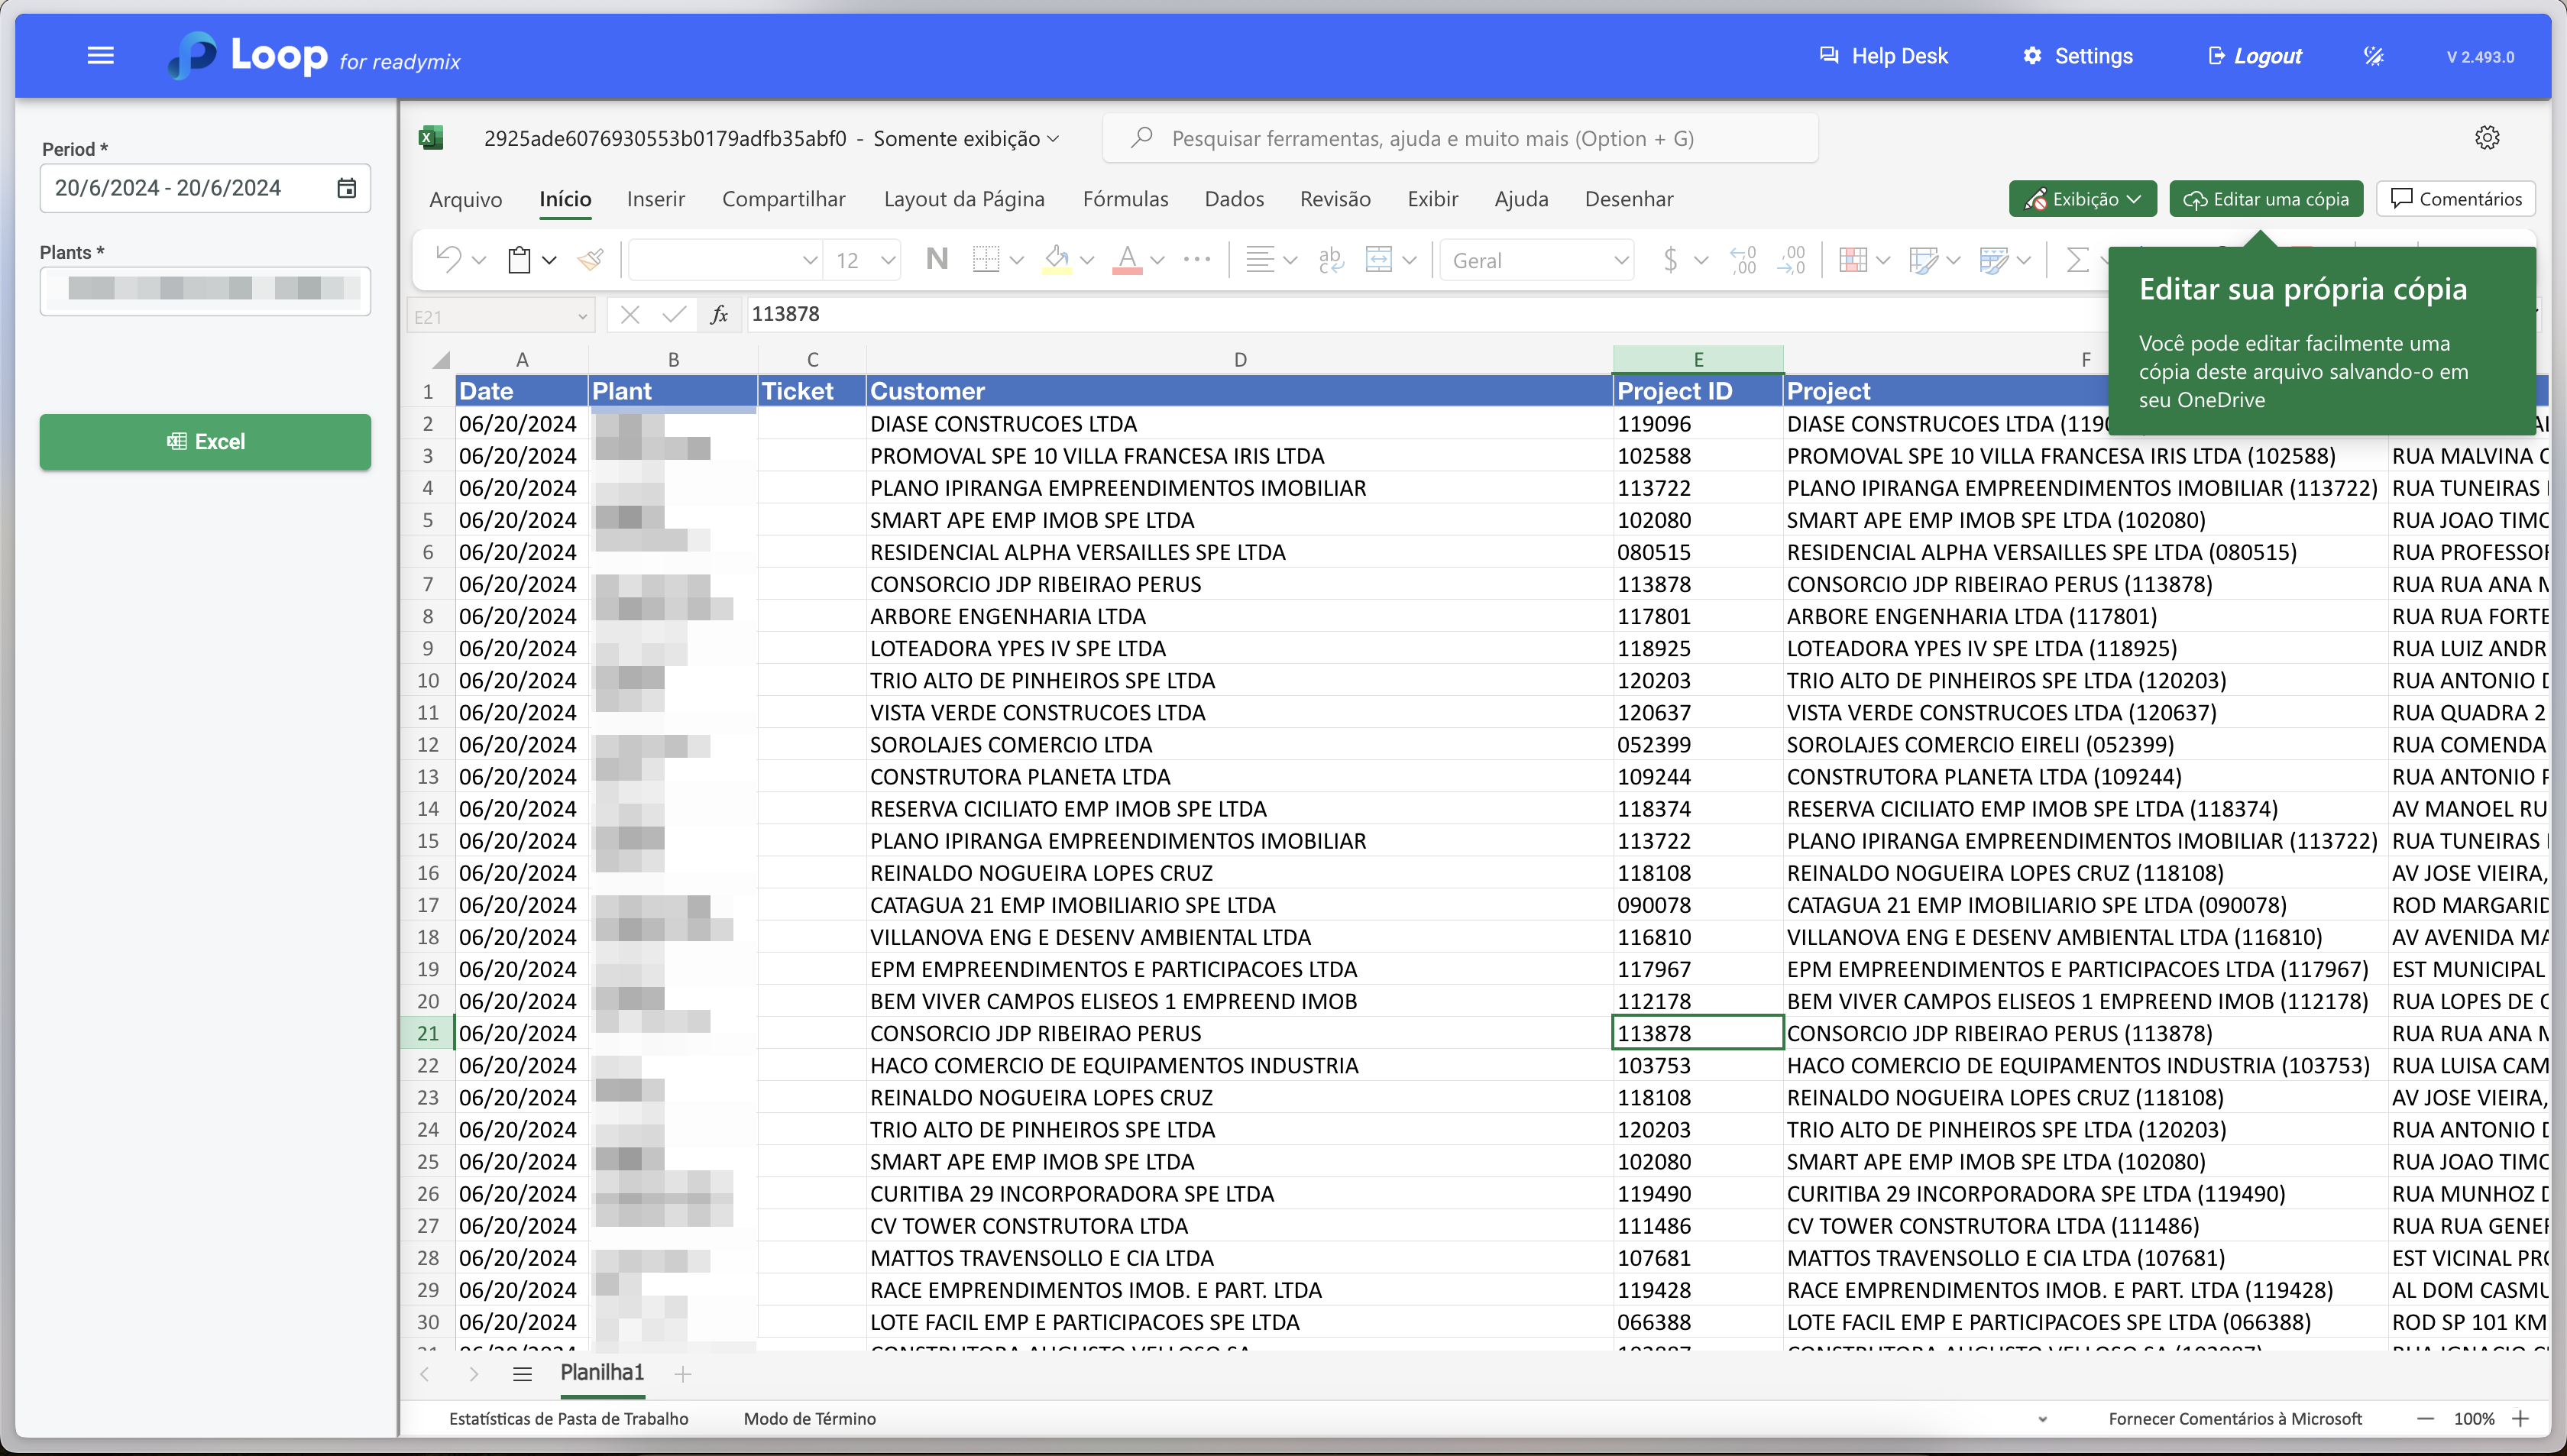Open the font size 12 dropdown
2567x1456 pixels.
tap(887, 260)
